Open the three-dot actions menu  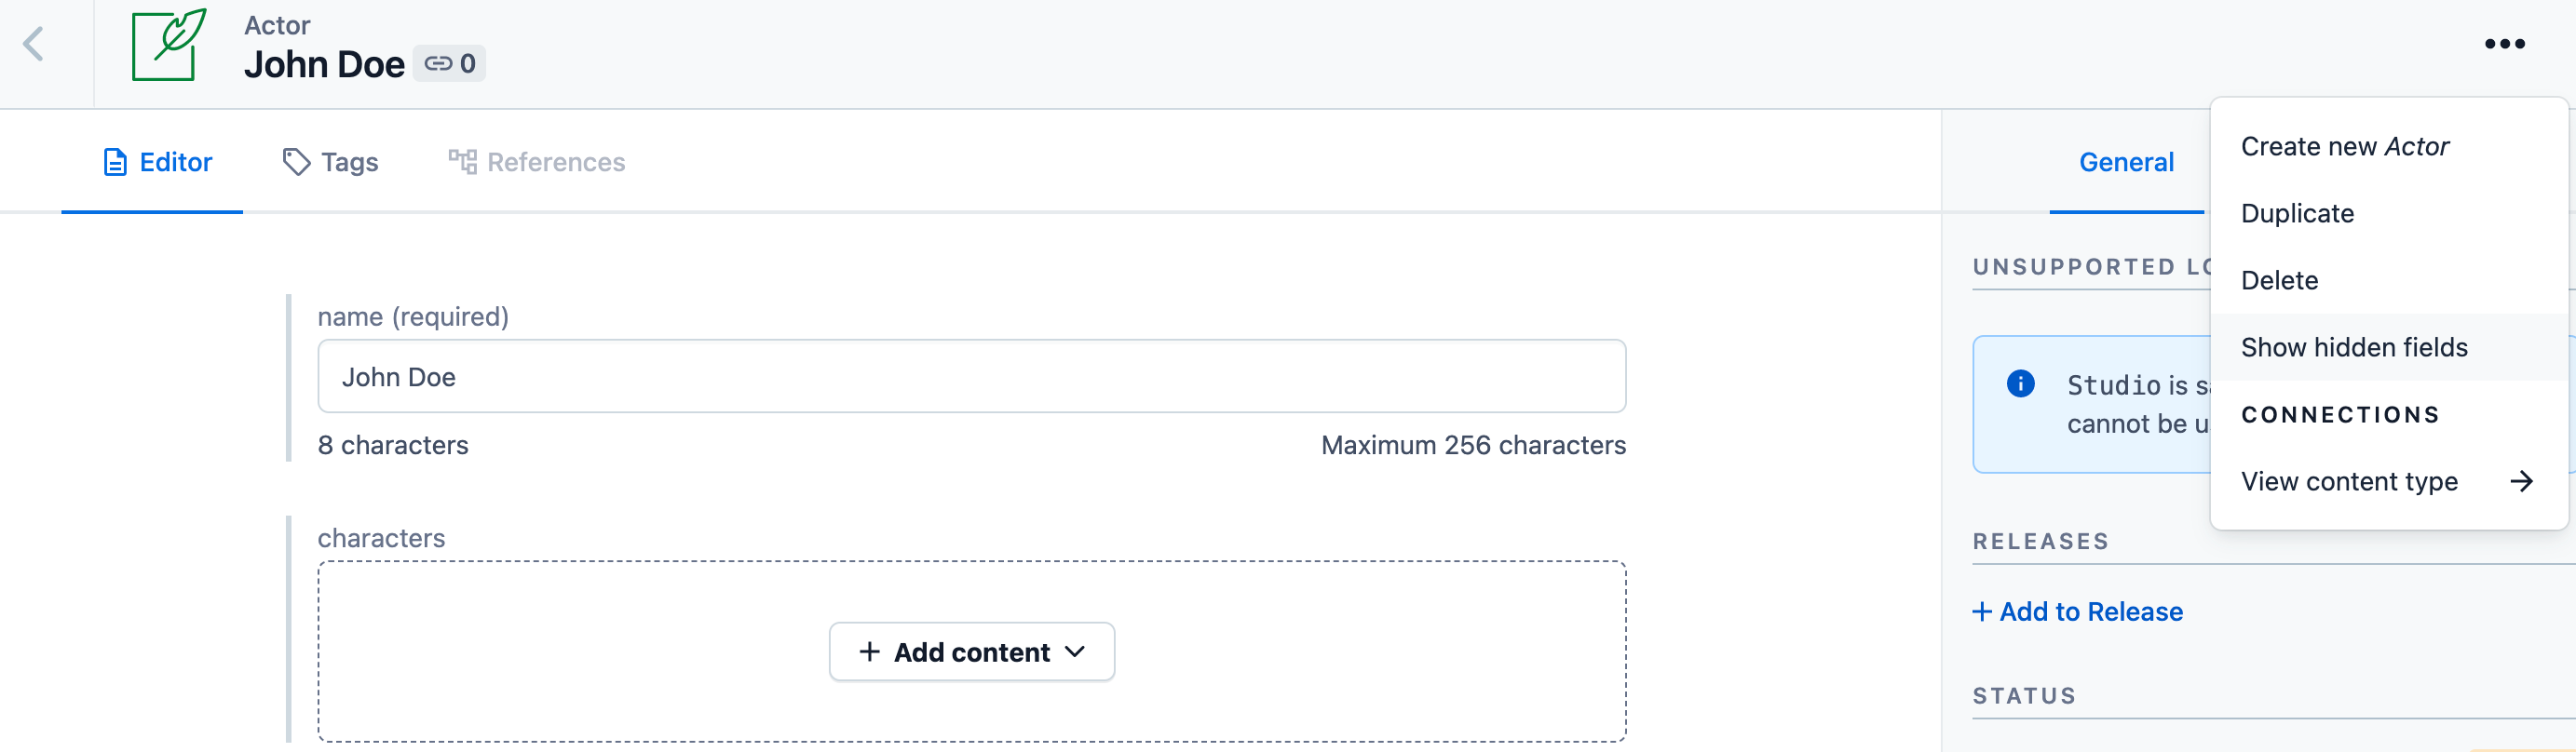click(x=2504, y=44)
